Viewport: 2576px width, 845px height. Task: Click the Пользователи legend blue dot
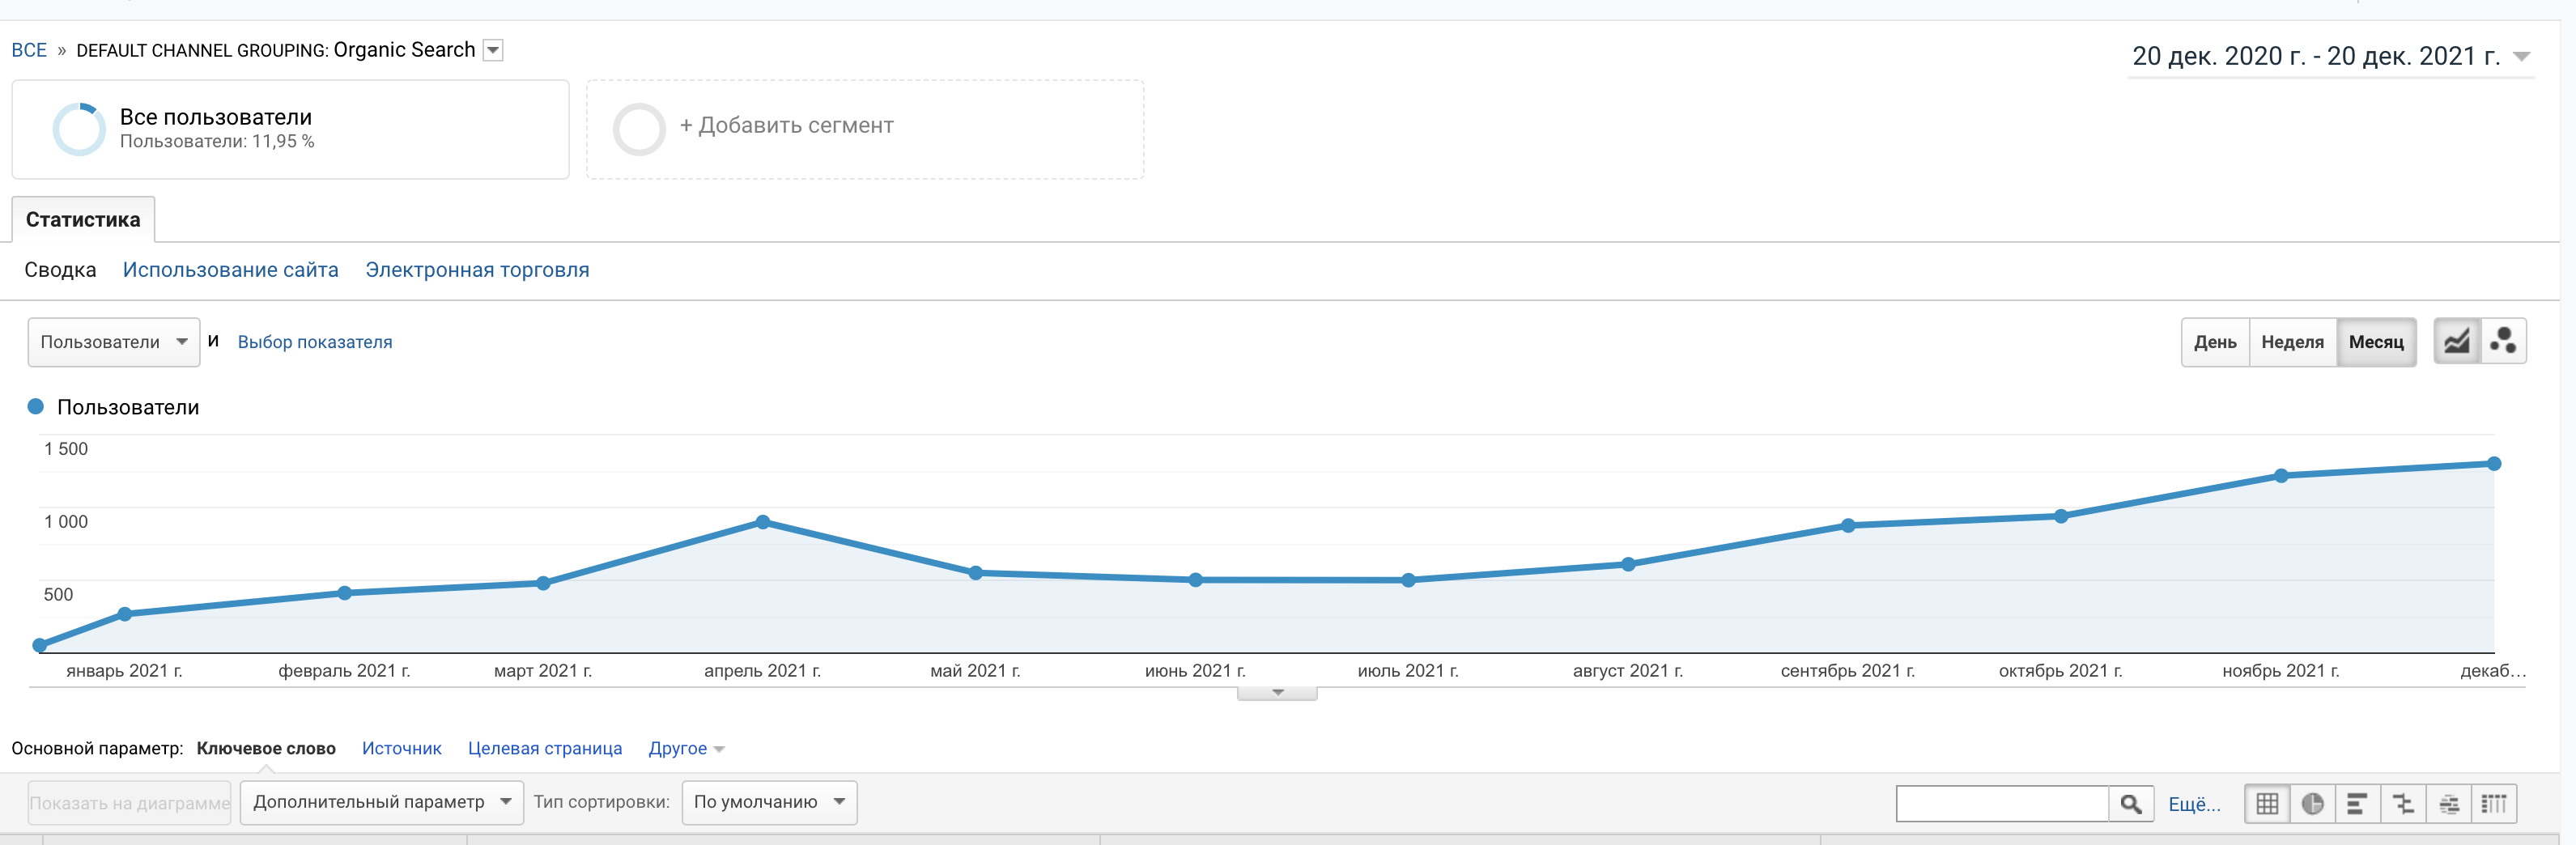(36, 406)
